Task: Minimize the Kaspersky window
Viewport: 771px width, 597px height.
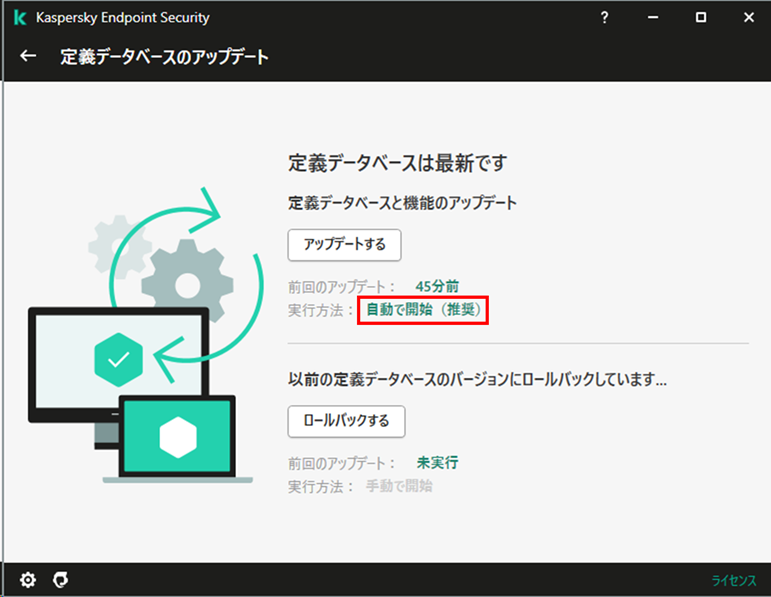Action: [652, 18]
